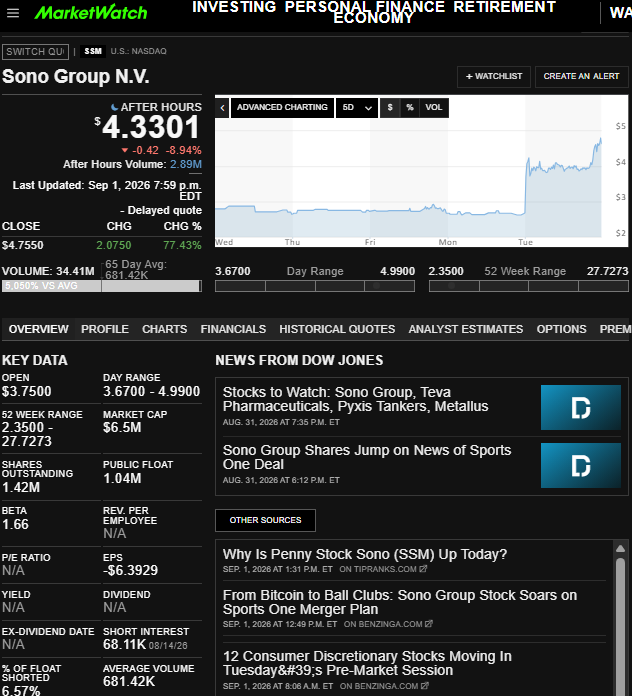
Task: Click % of Float Shorted 6.57% value
Action: click(21, 691)
